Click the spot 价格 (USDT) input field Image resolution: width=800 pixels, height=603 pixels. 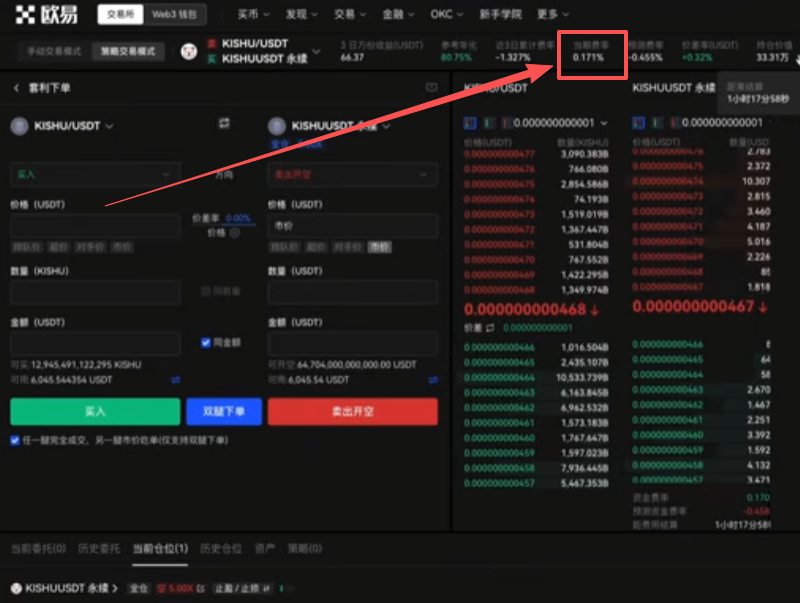click(95, 225)
